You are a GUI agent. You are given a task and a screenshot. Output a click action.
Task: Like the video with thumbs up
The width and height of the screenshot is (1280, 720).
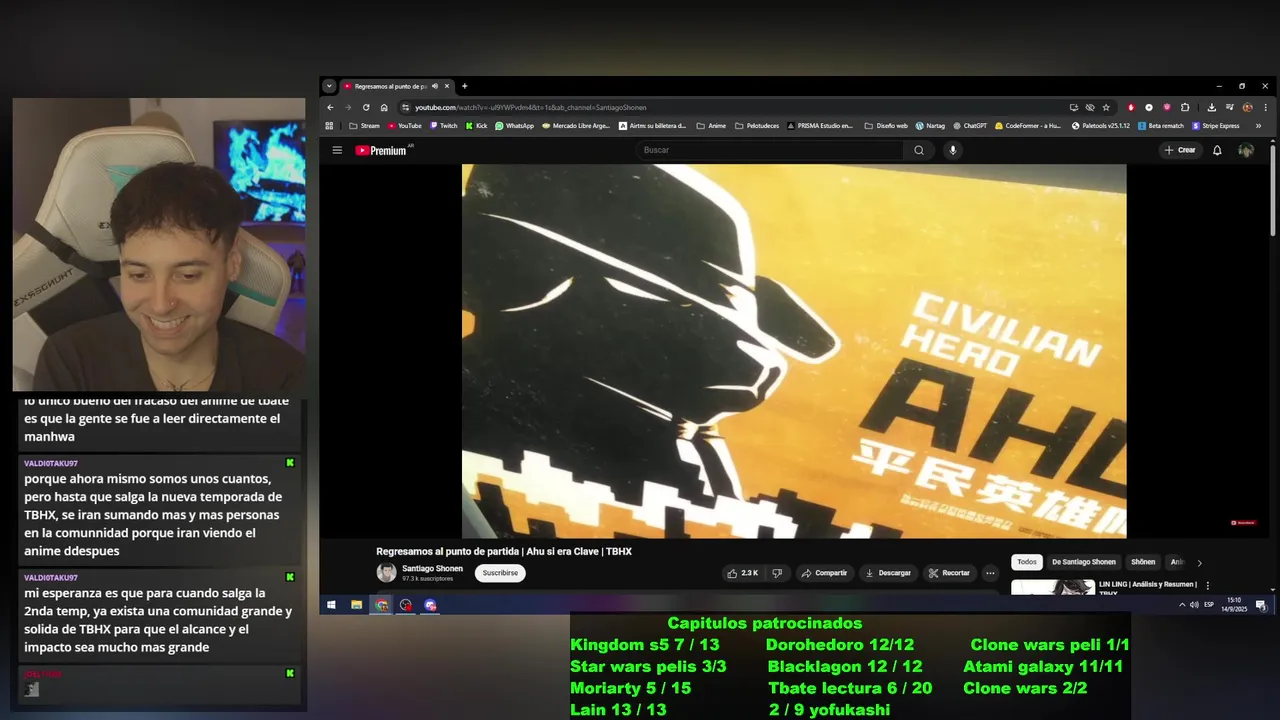[742, 573]
